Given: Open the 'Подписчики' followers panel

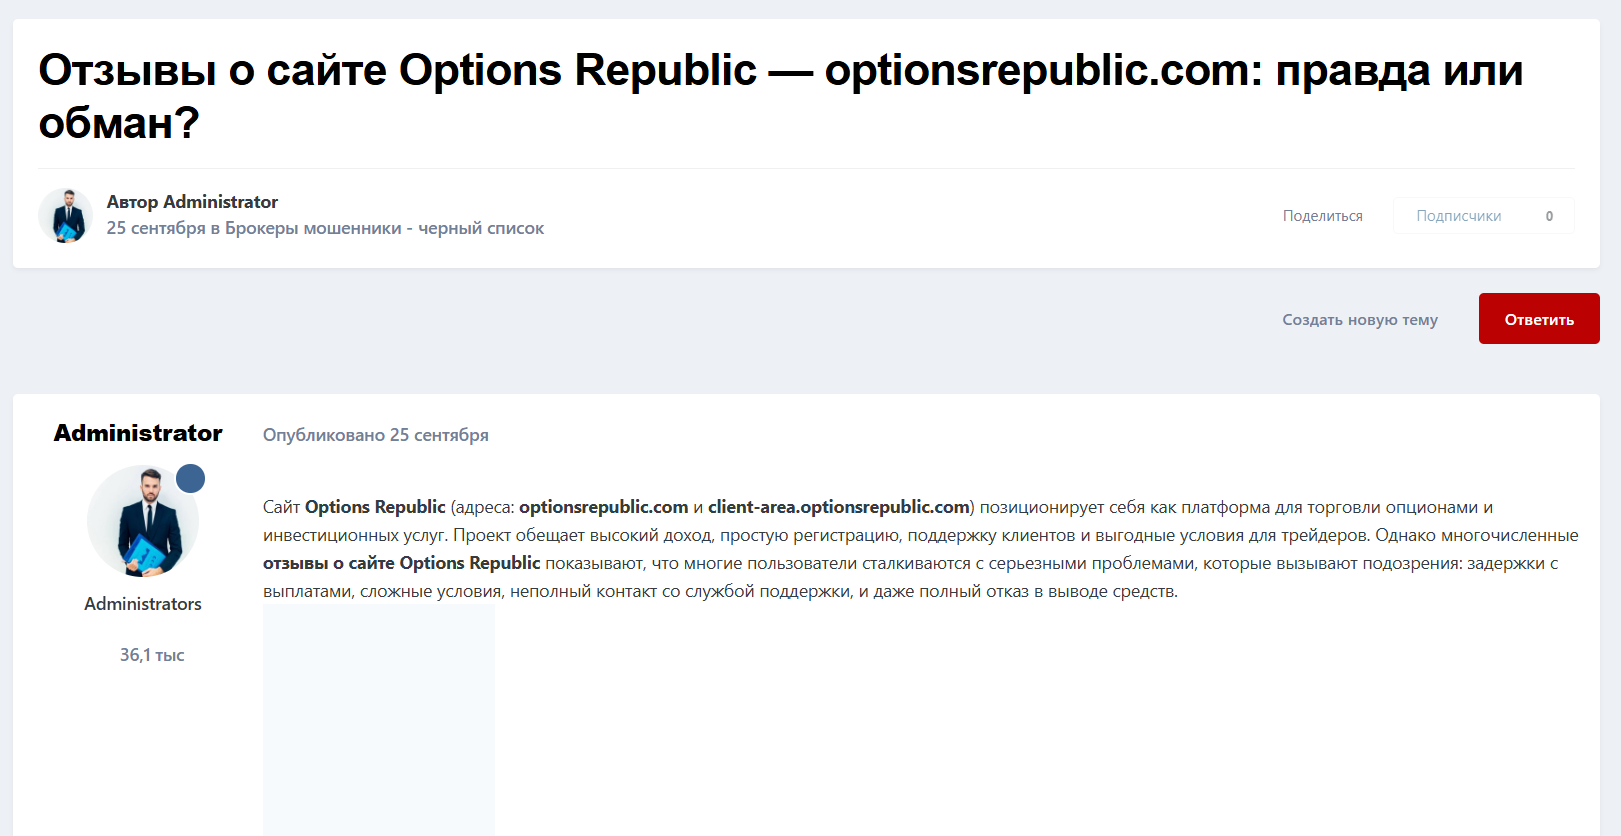Looking at the screenshot, I should click(x=1457, y=215).
